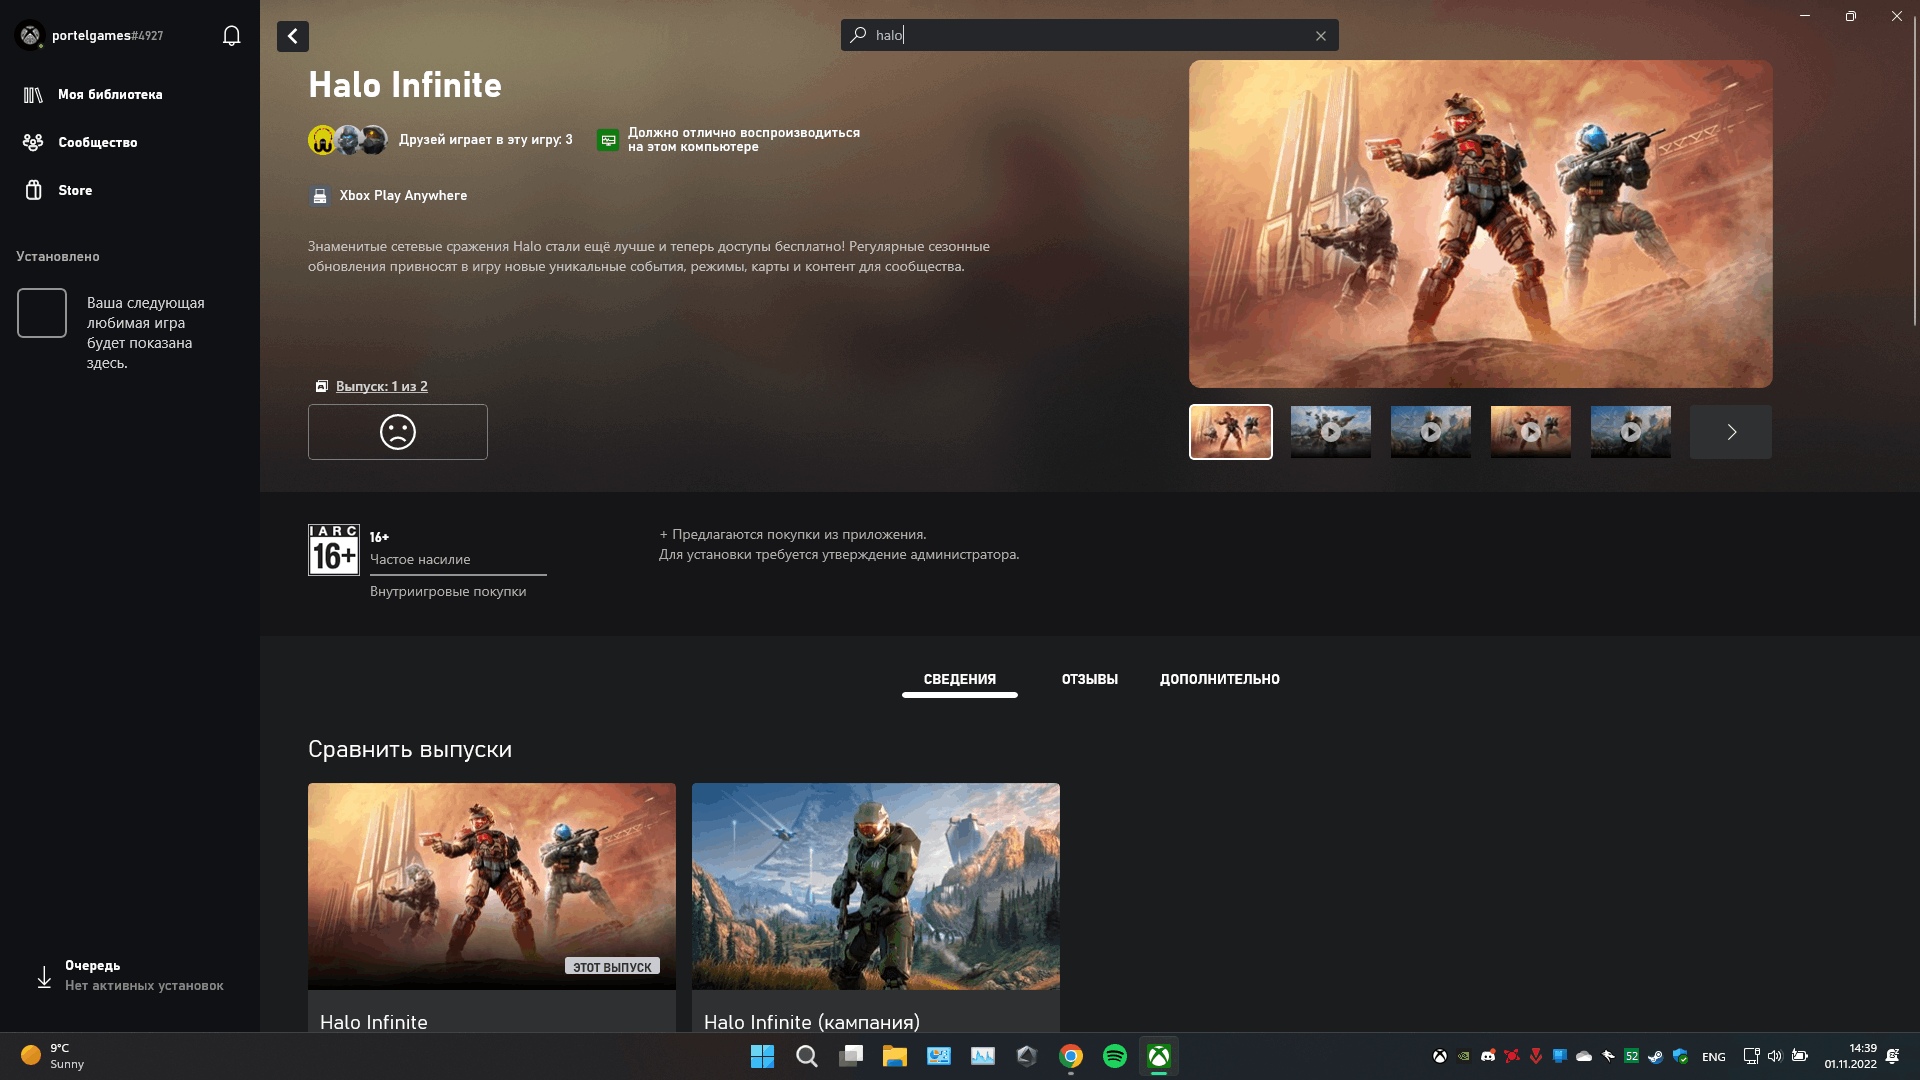
Task: Open the Windows Start menu
Action: pos(762,1056)
